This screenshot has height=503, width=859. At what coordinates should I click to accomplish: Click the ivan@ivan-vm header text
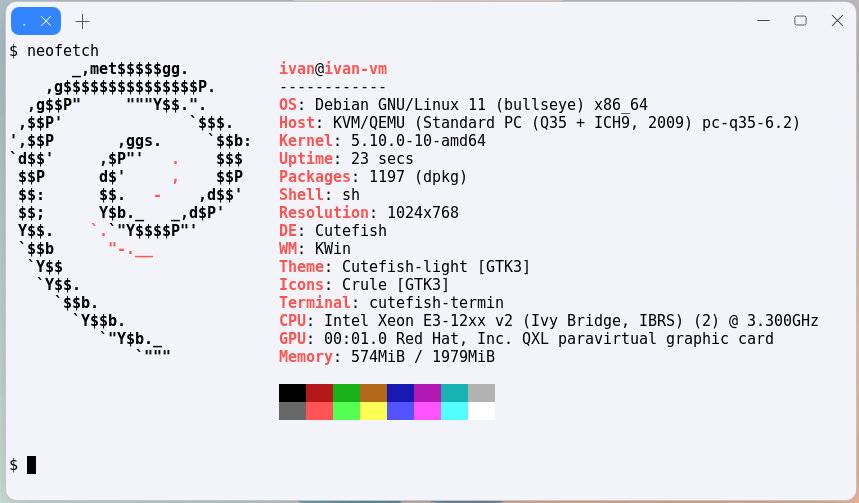333,69
